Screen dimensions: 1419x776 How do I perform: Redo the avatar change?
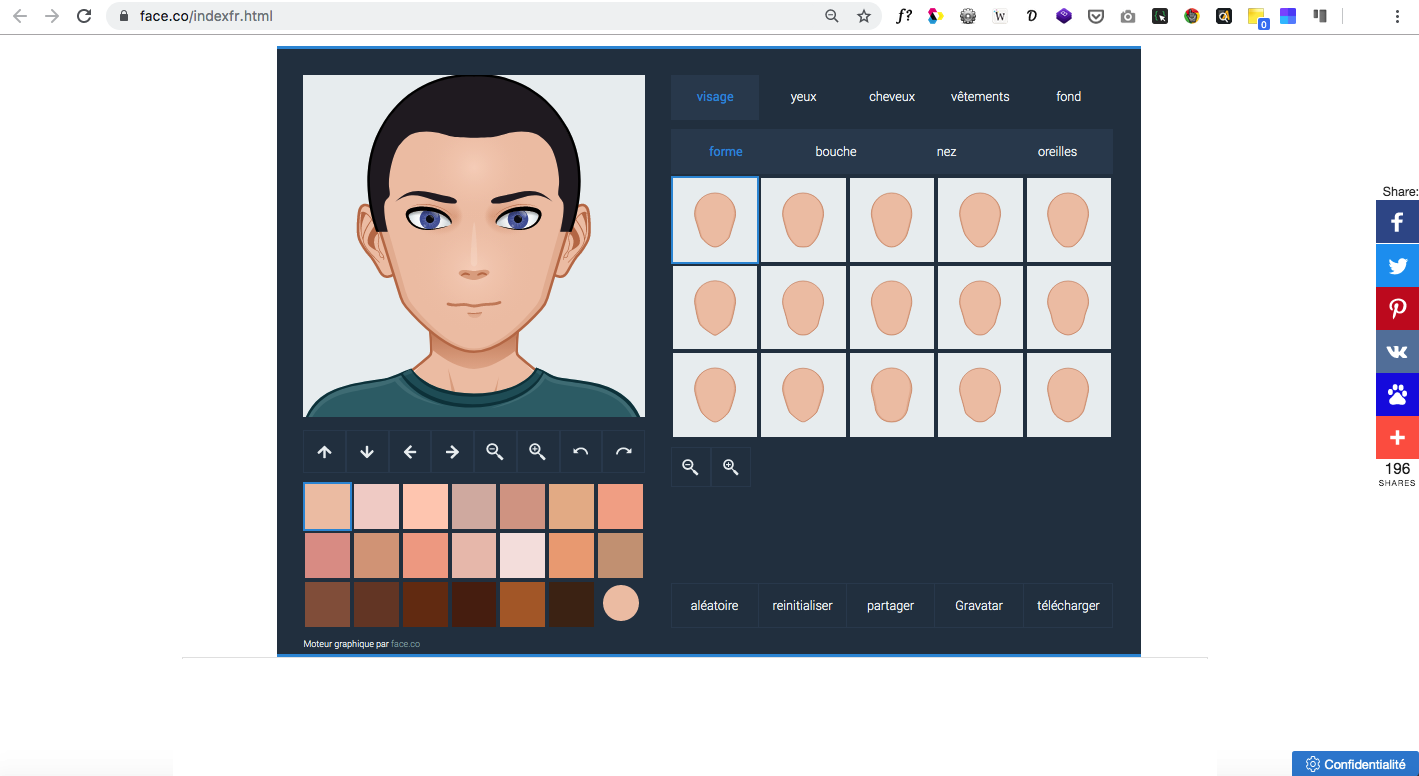point(624,452)
